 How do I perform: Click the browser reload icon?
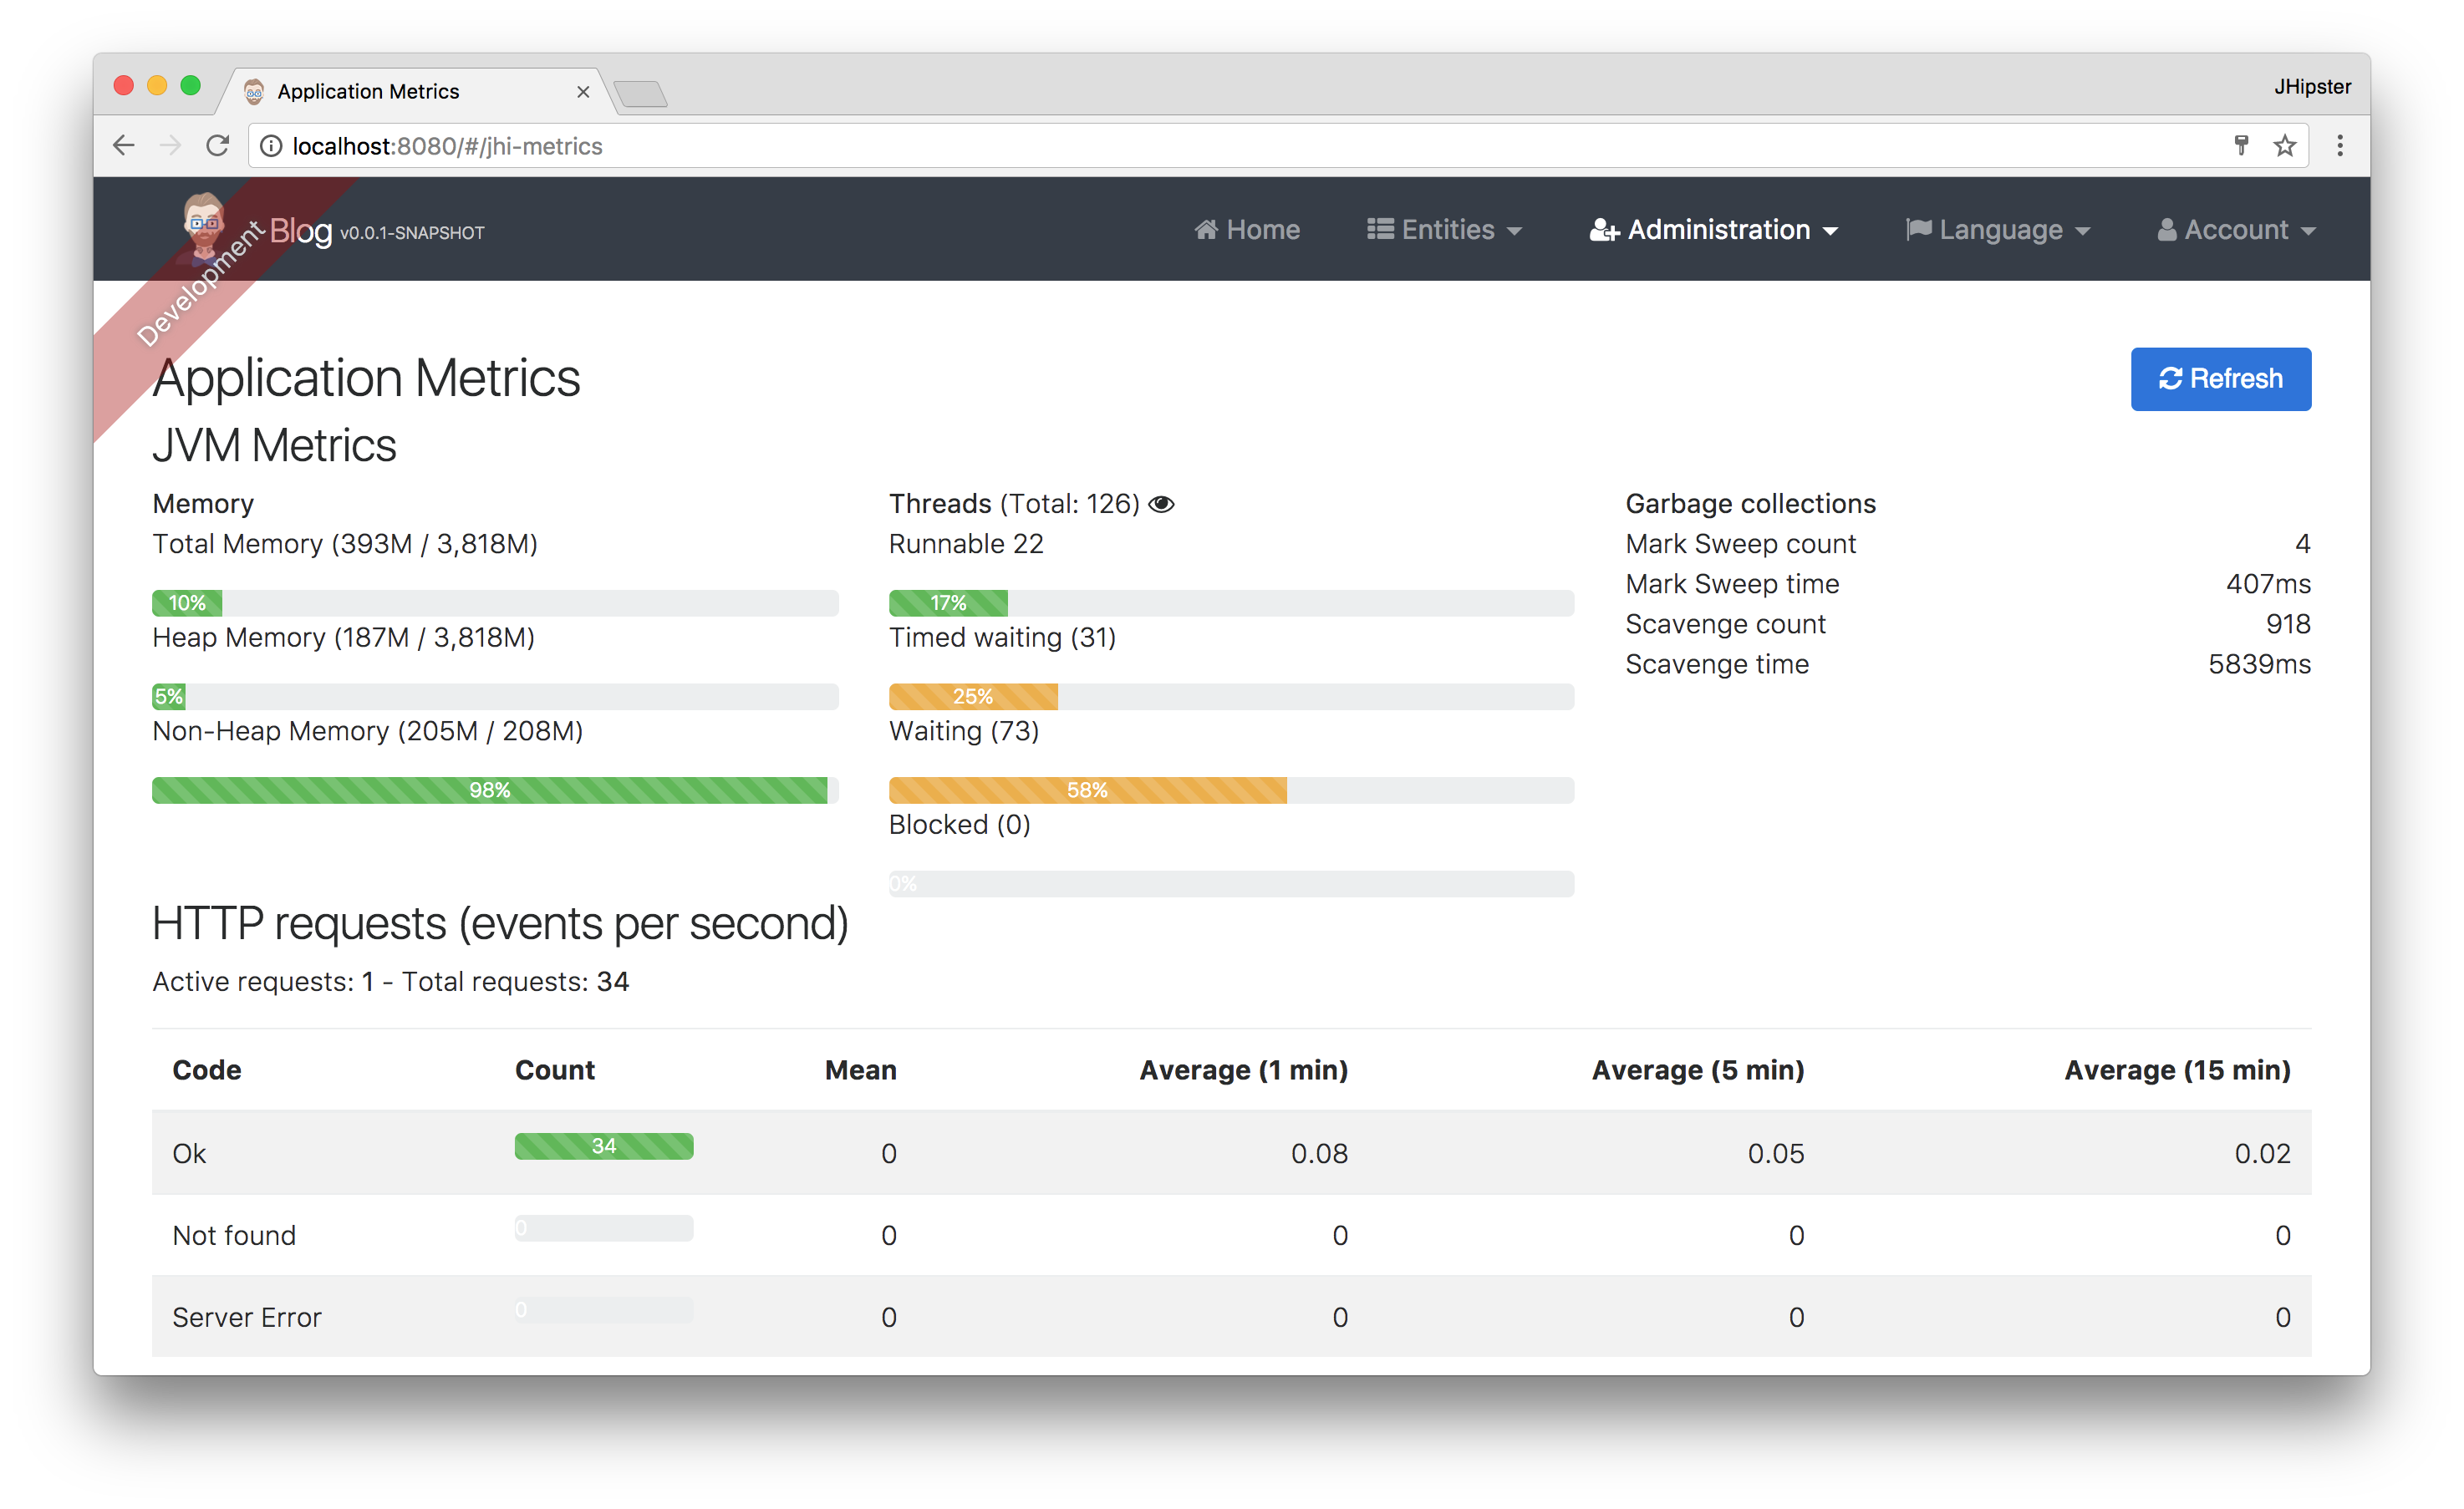click(218, 146)
